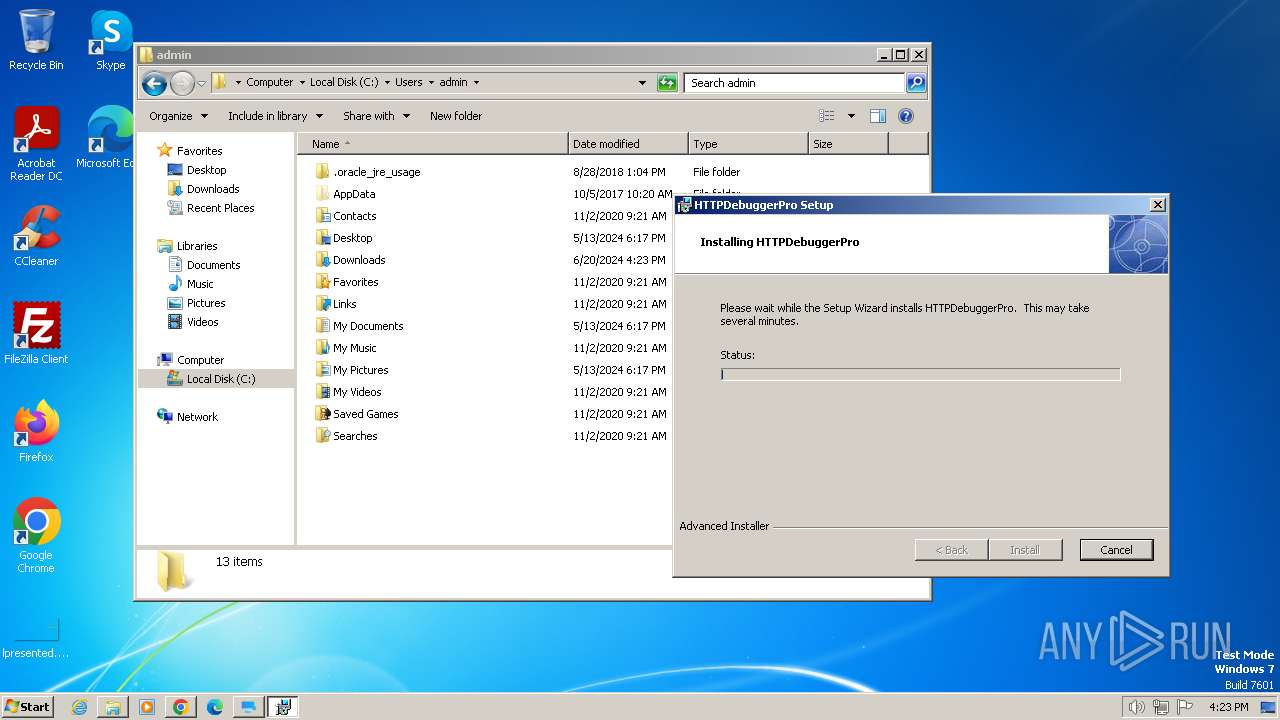This screenshot has height=720, width=1280.
Task: Expand the Users breadcrumb arrow
Action: [x=431, y=83]
